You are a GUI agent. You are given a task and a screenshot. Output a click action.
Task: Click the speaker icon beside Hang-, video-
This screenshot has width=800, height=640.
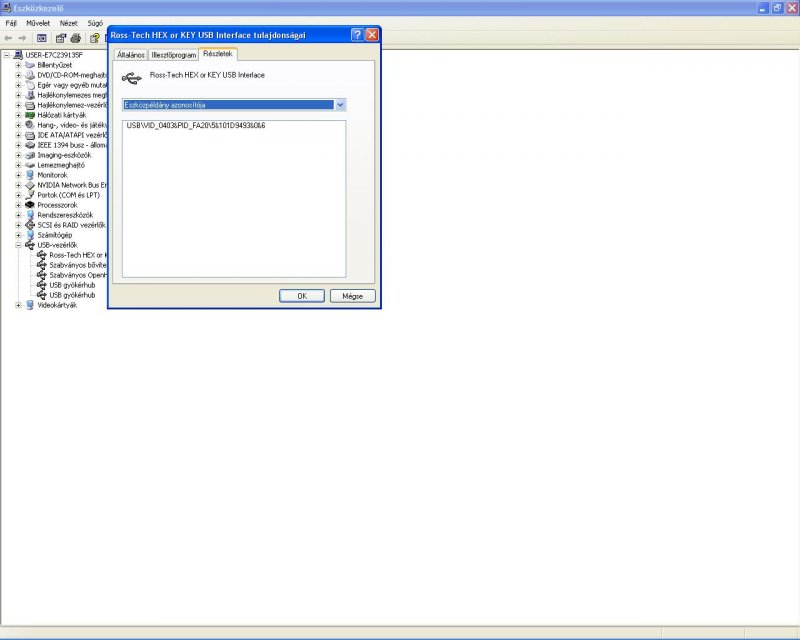[x=30, y=125]
